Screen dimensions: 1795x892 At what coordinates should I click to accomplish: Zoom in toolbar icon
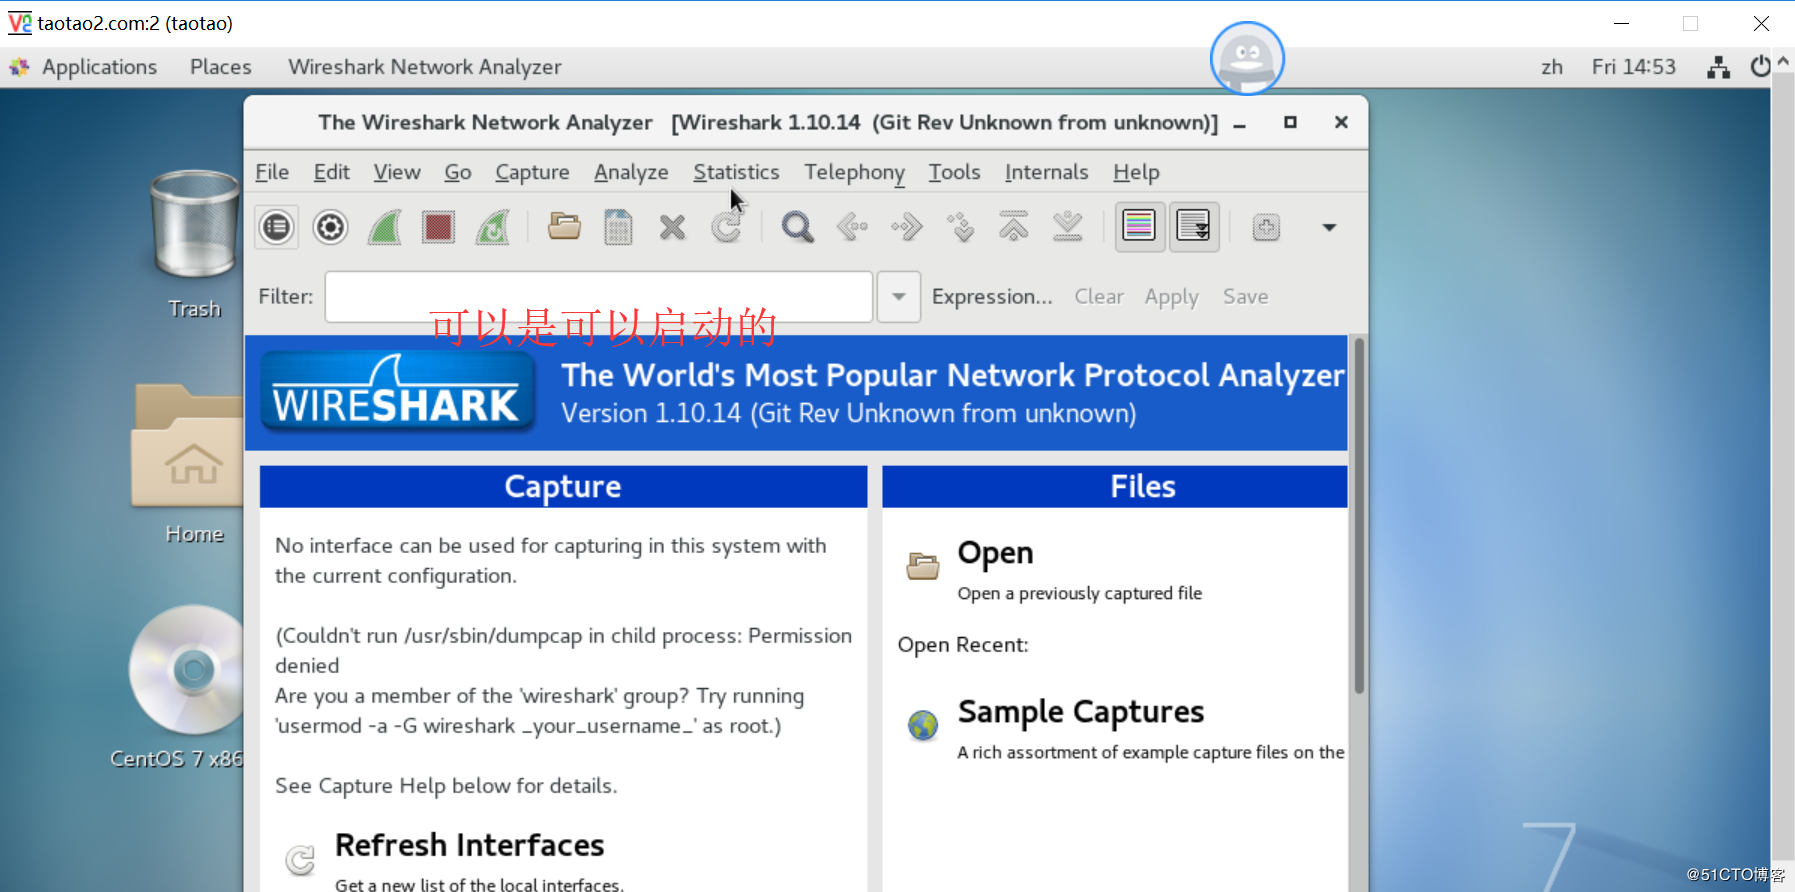(1266, 227)
